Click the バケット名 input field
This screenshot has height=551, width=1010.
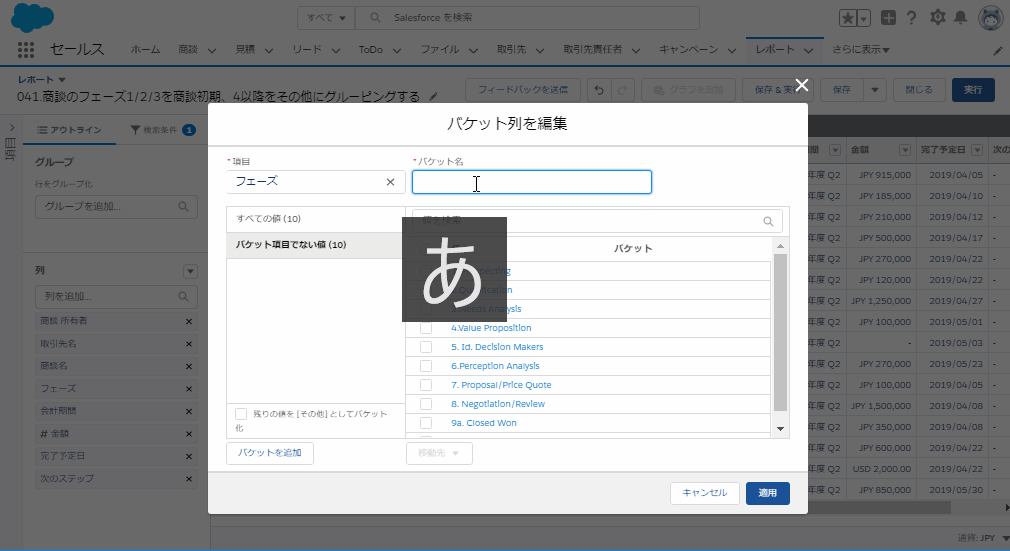[532, 182]
